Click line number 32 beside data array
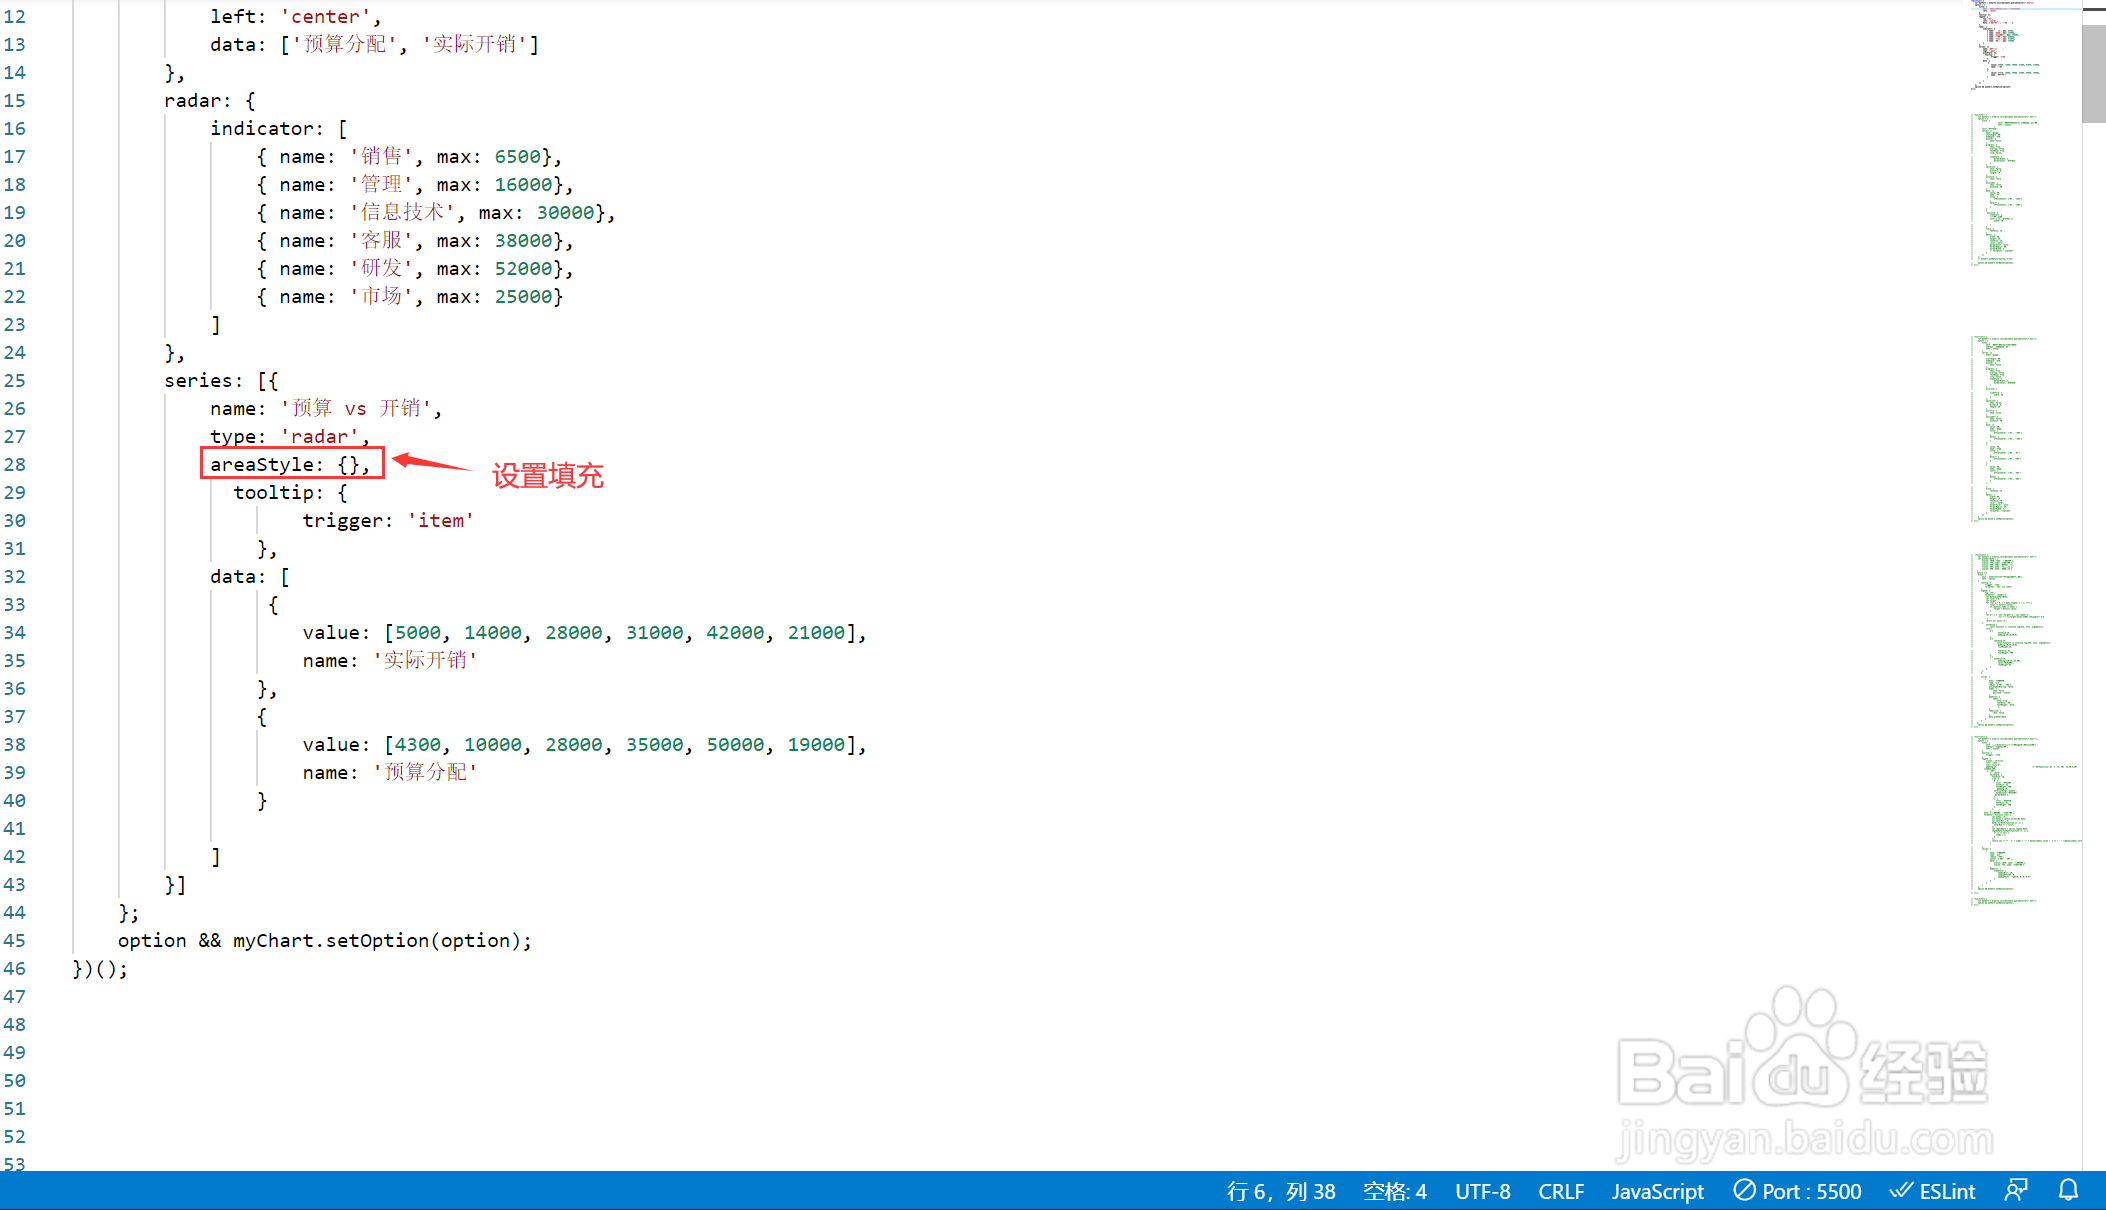2106x1210 pixels. 15,576
